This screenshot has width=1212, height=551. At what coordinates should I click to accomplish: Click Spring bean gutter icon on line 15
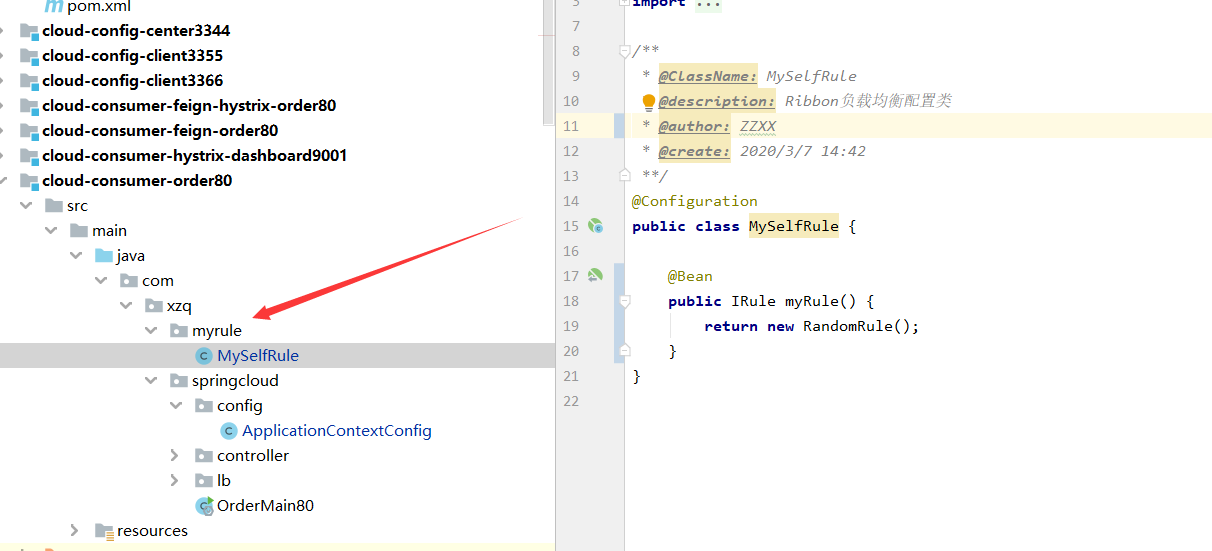click(595, 226)
